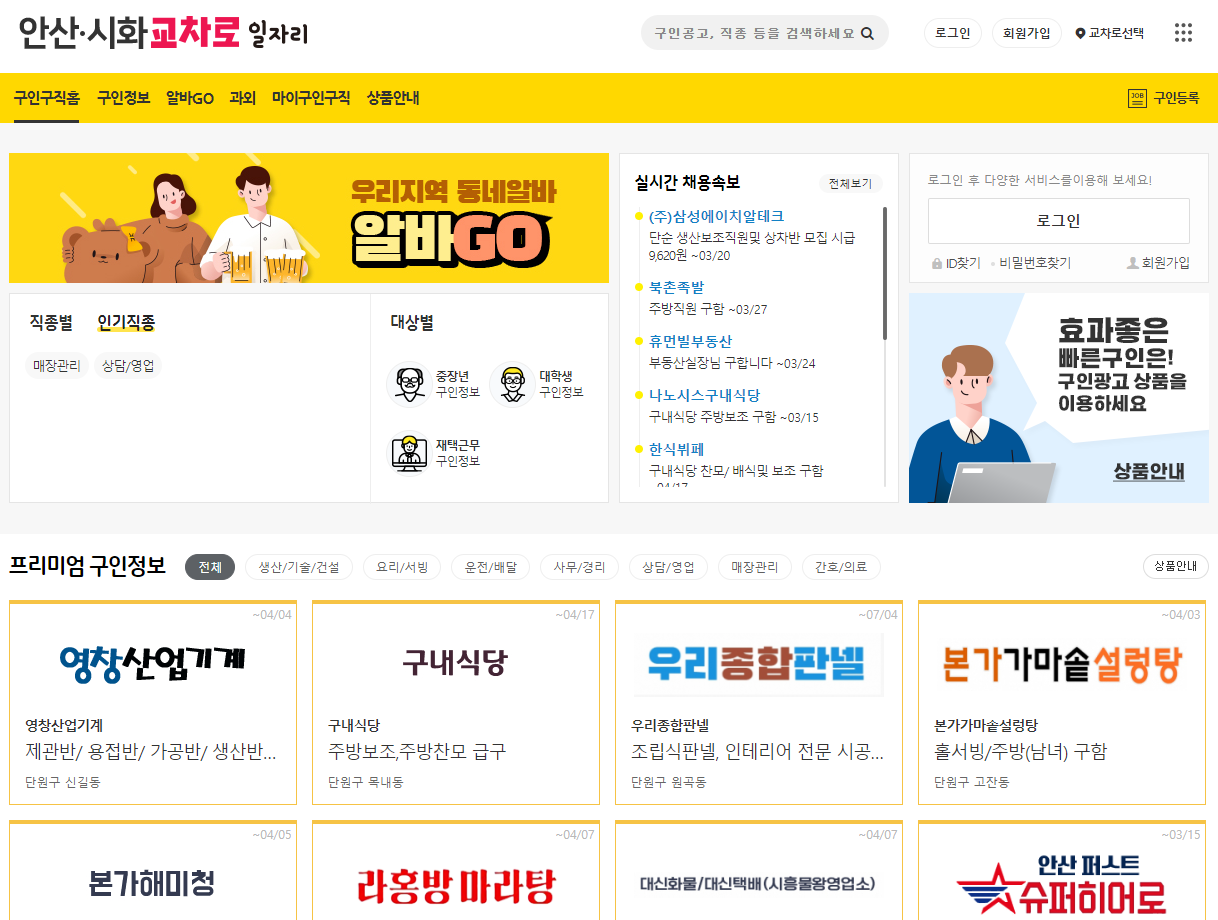Open the 안산 퍼스트 슈퍼히어로 job card

tap(1062, 870)
